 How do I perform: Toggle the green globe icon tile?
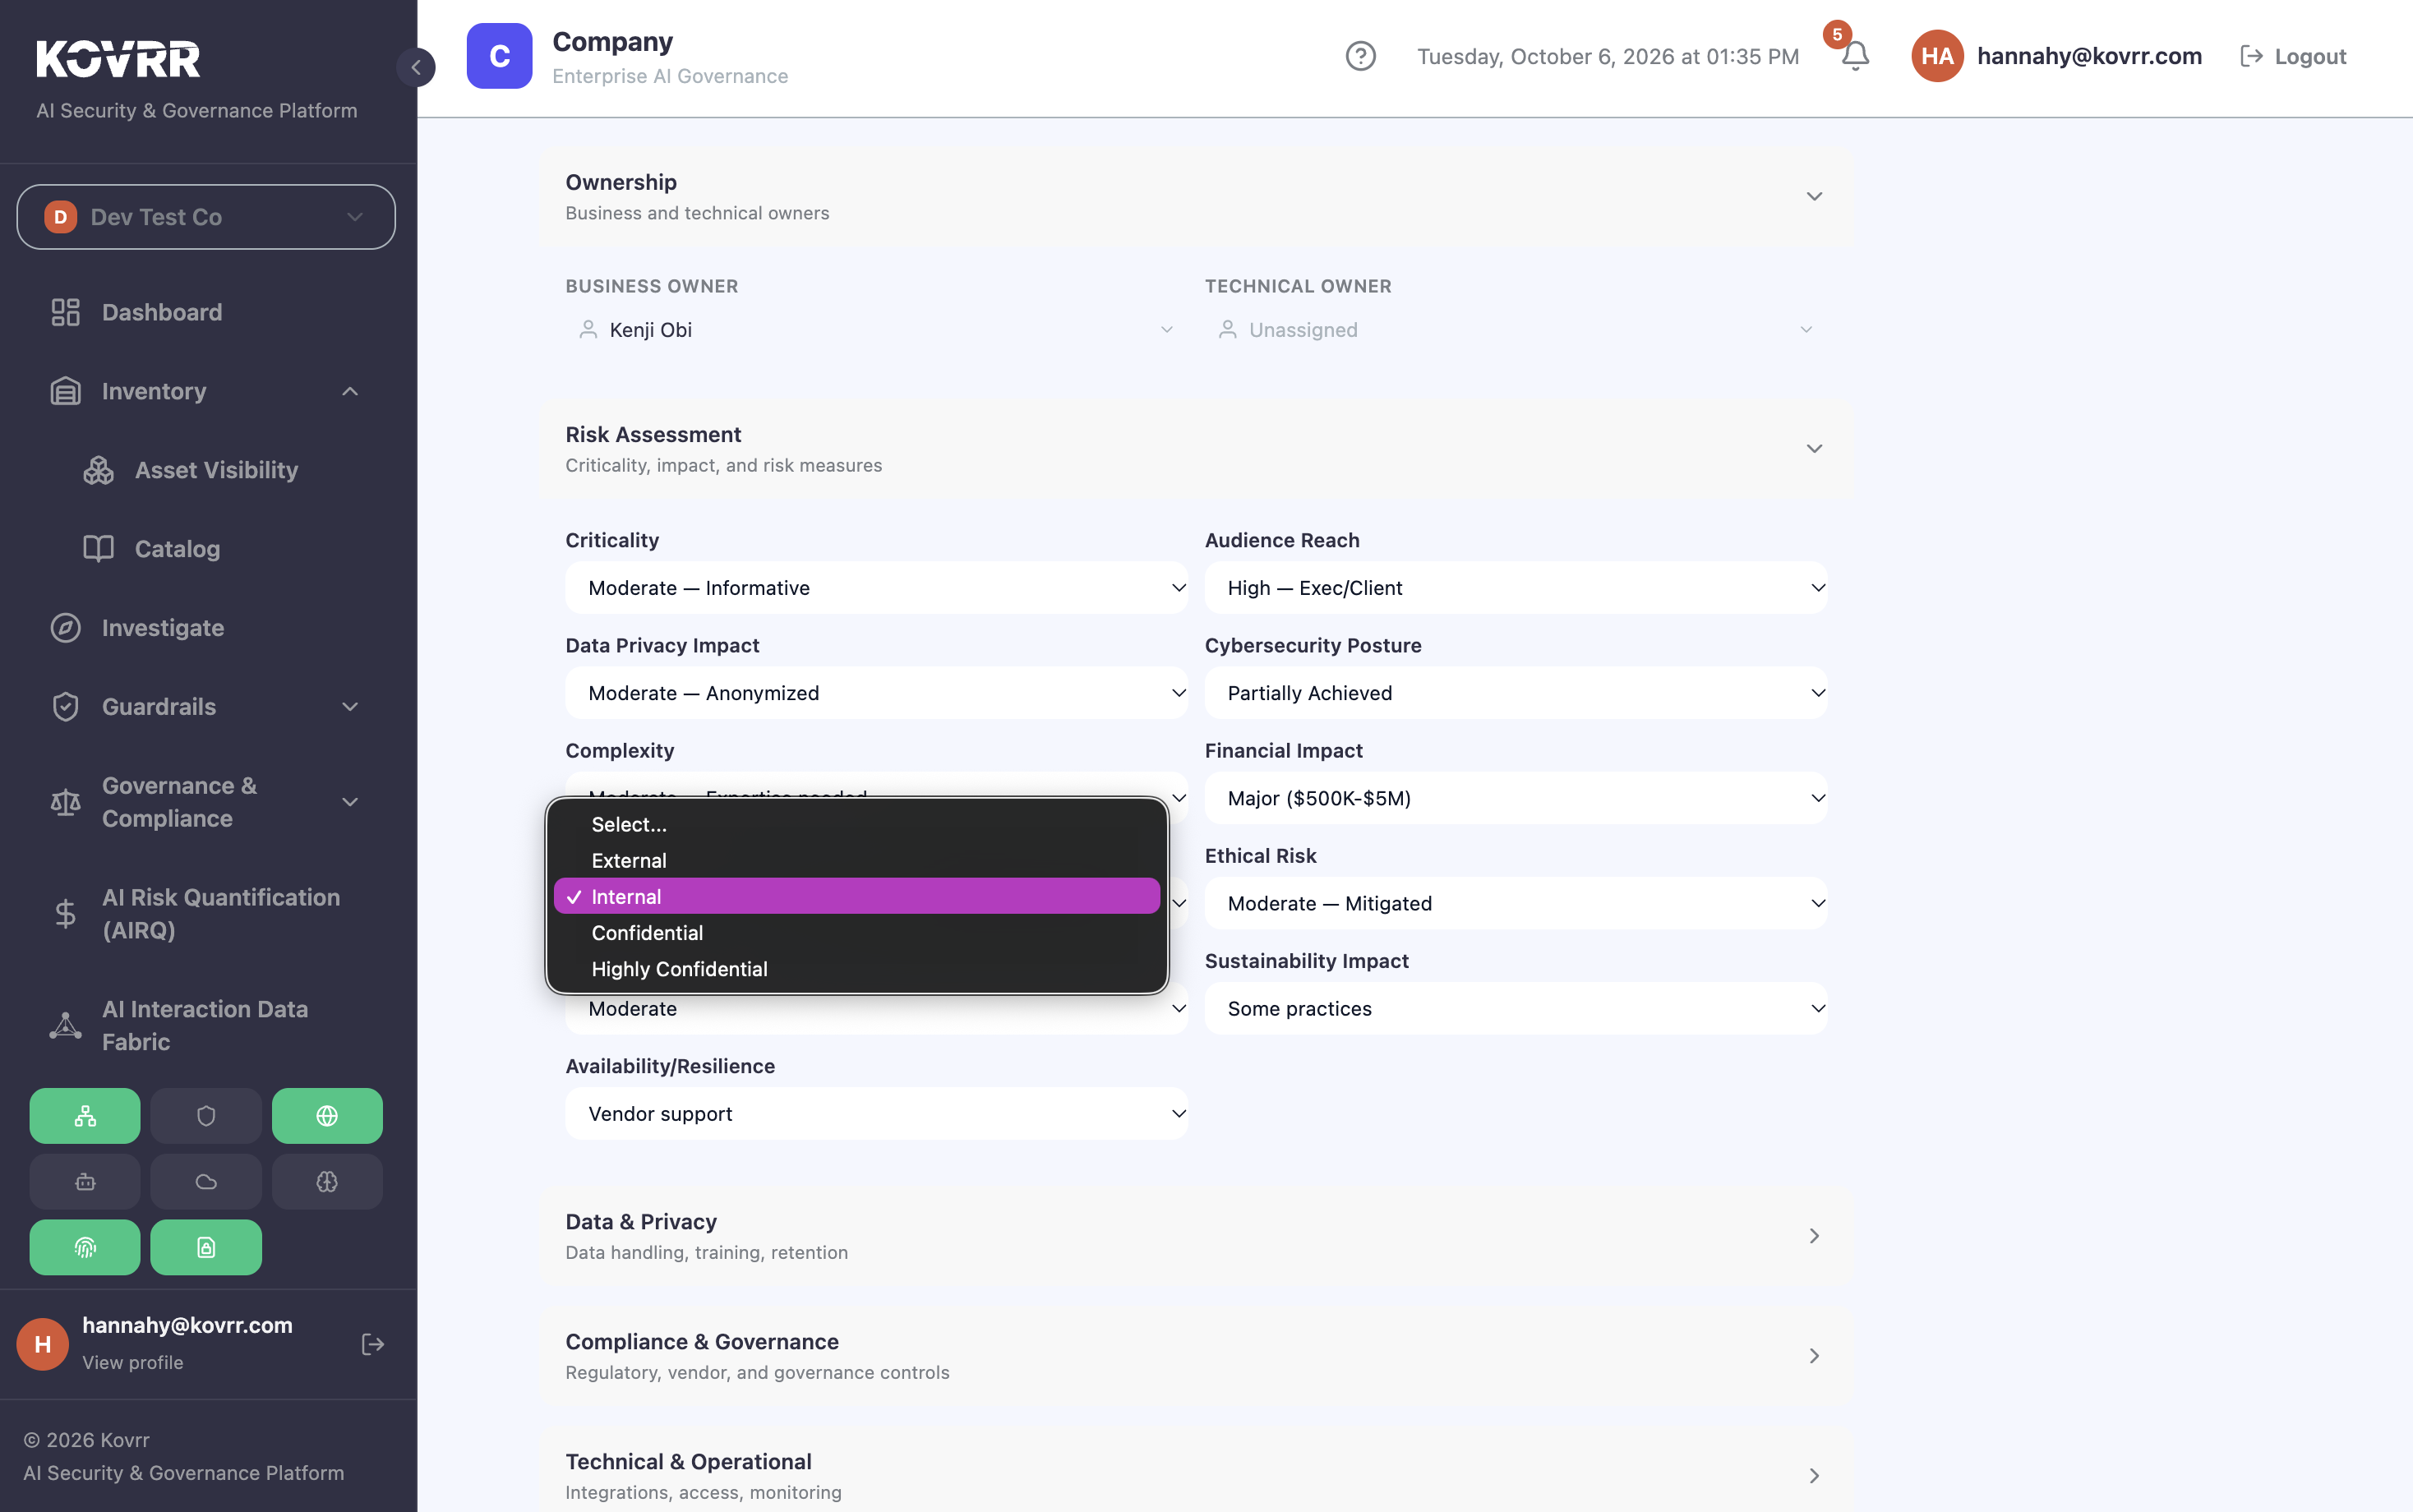pos(327,1116)
